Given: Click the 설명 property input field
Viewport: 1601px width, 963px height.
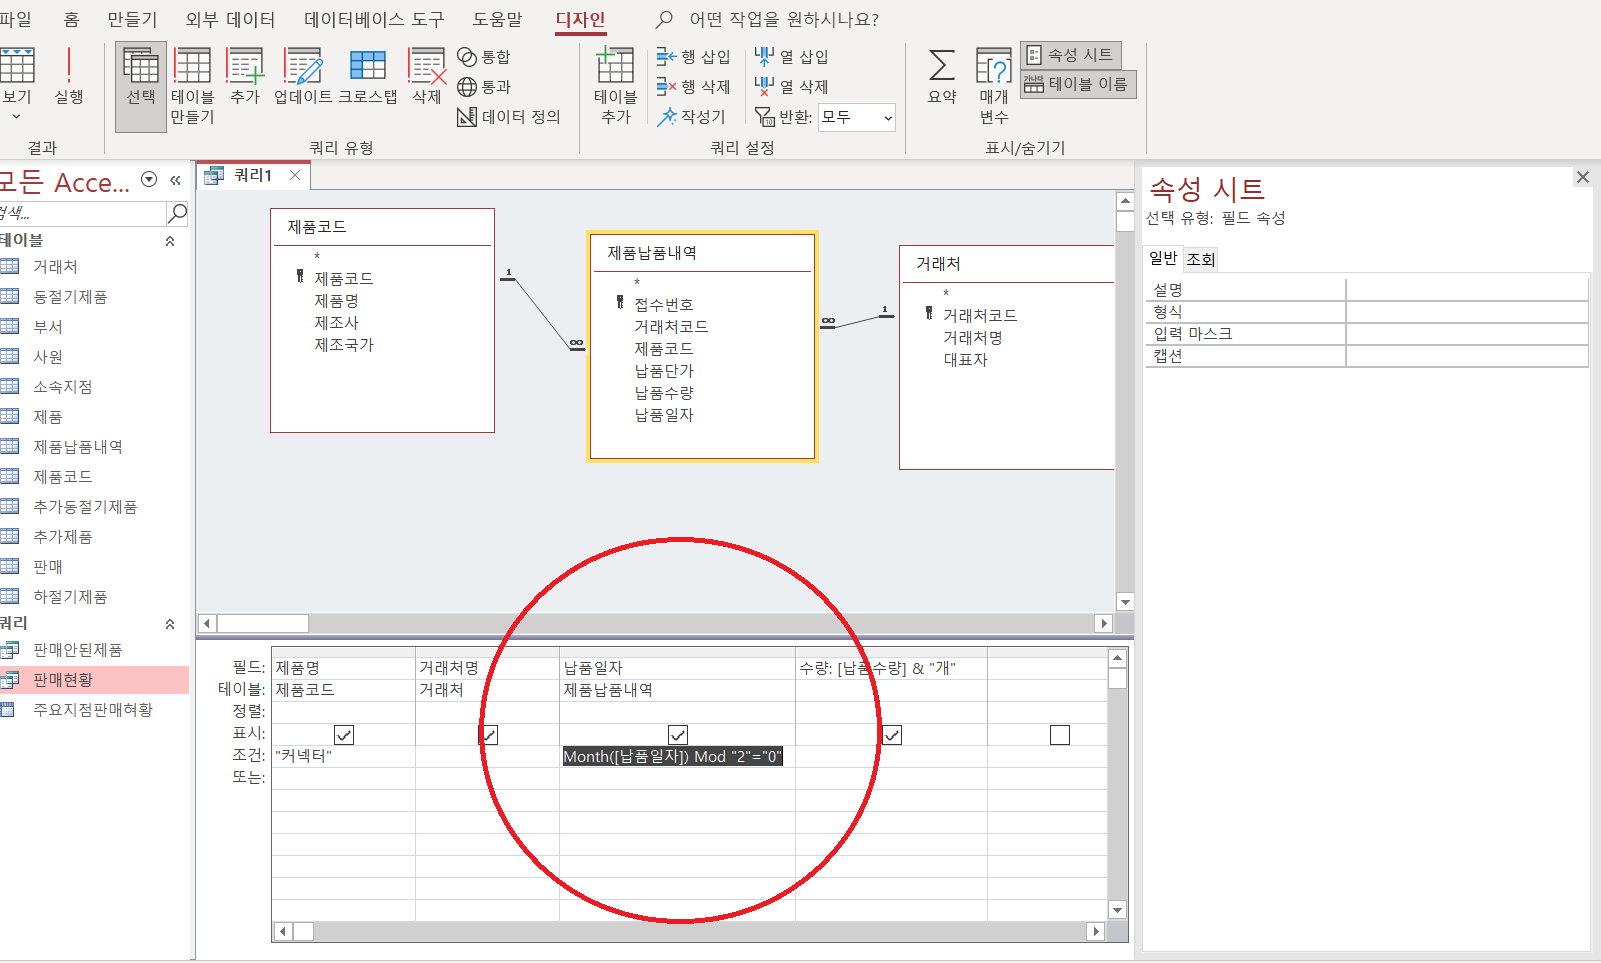Looking at the screenshot, I should 1466,290.
